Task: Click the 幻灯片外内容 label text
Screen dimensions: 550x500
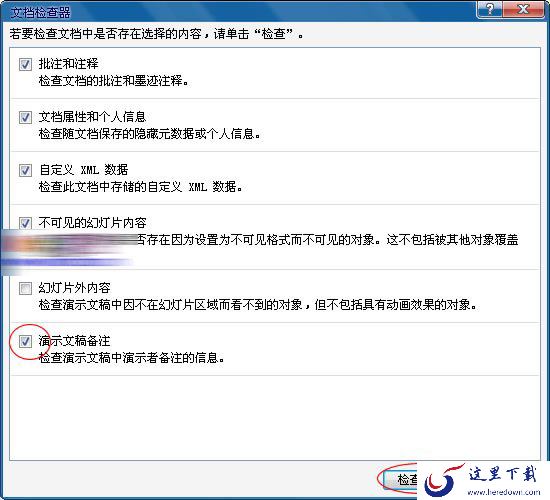Action: pos(74,288)
